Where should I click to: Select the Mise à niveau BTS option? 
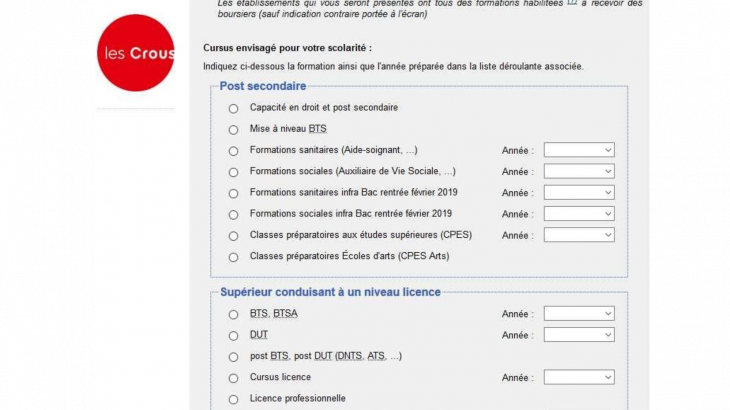233,129
